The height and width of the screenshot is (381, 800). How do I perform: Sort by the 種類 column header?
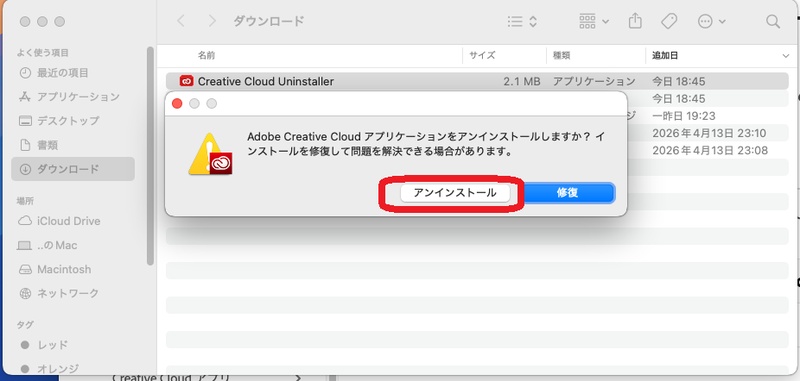click(x=561, y=56)
